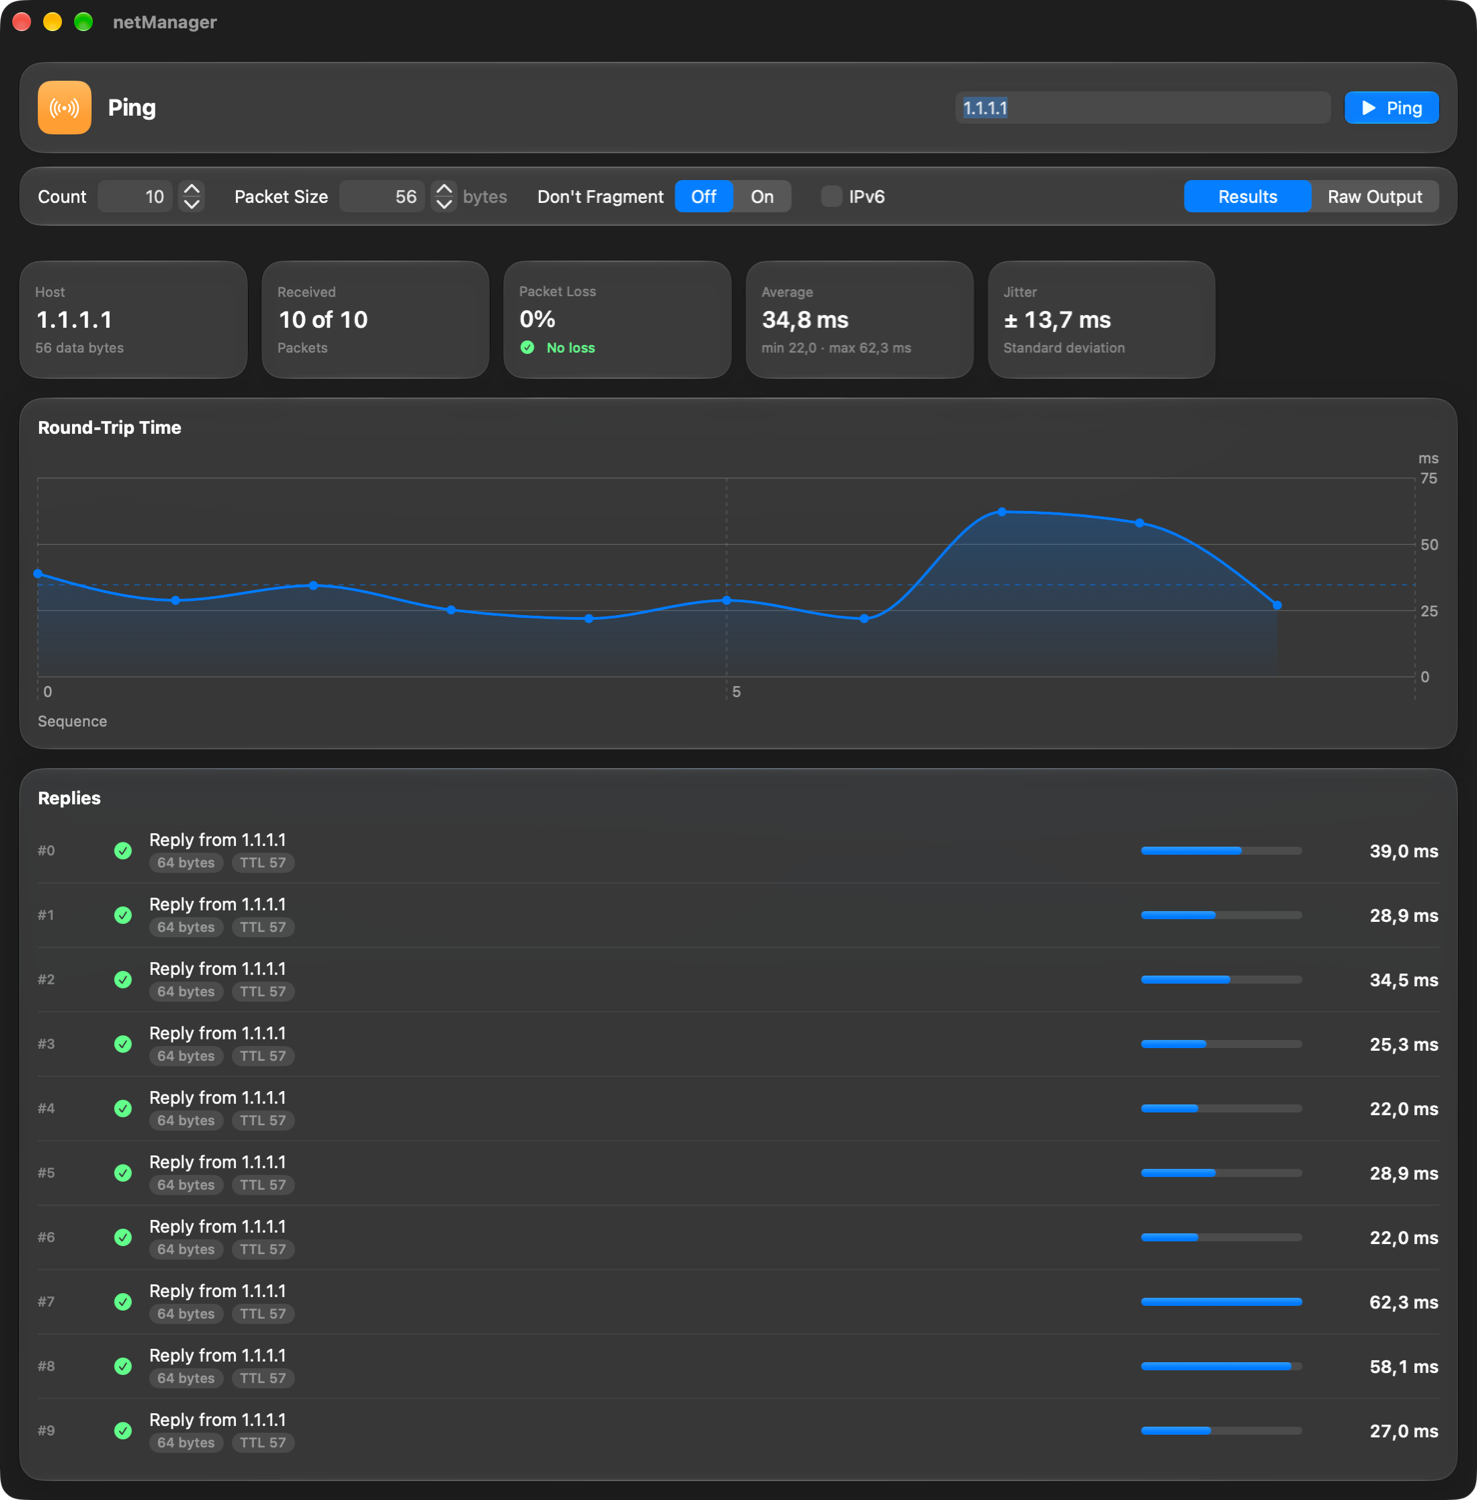Click the latency bar for 39,0 ms reply

pyautogui.click(x=1221, y=851)
